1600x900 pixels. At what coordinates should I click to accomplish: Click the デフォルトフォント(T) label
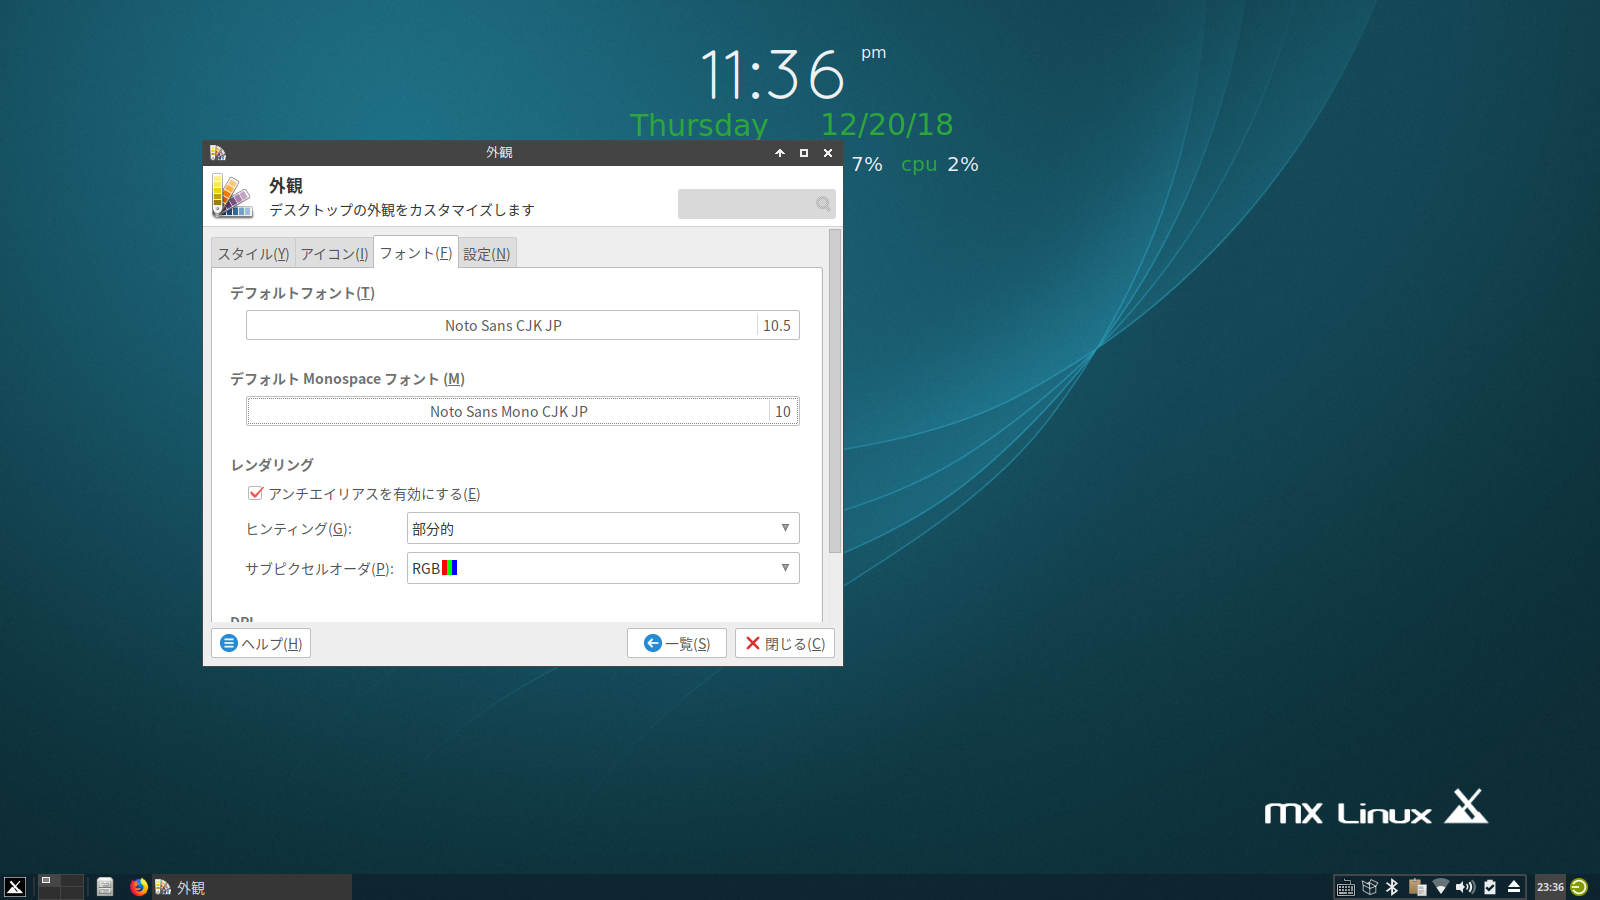pyautogui.click(x=302, y=293)
